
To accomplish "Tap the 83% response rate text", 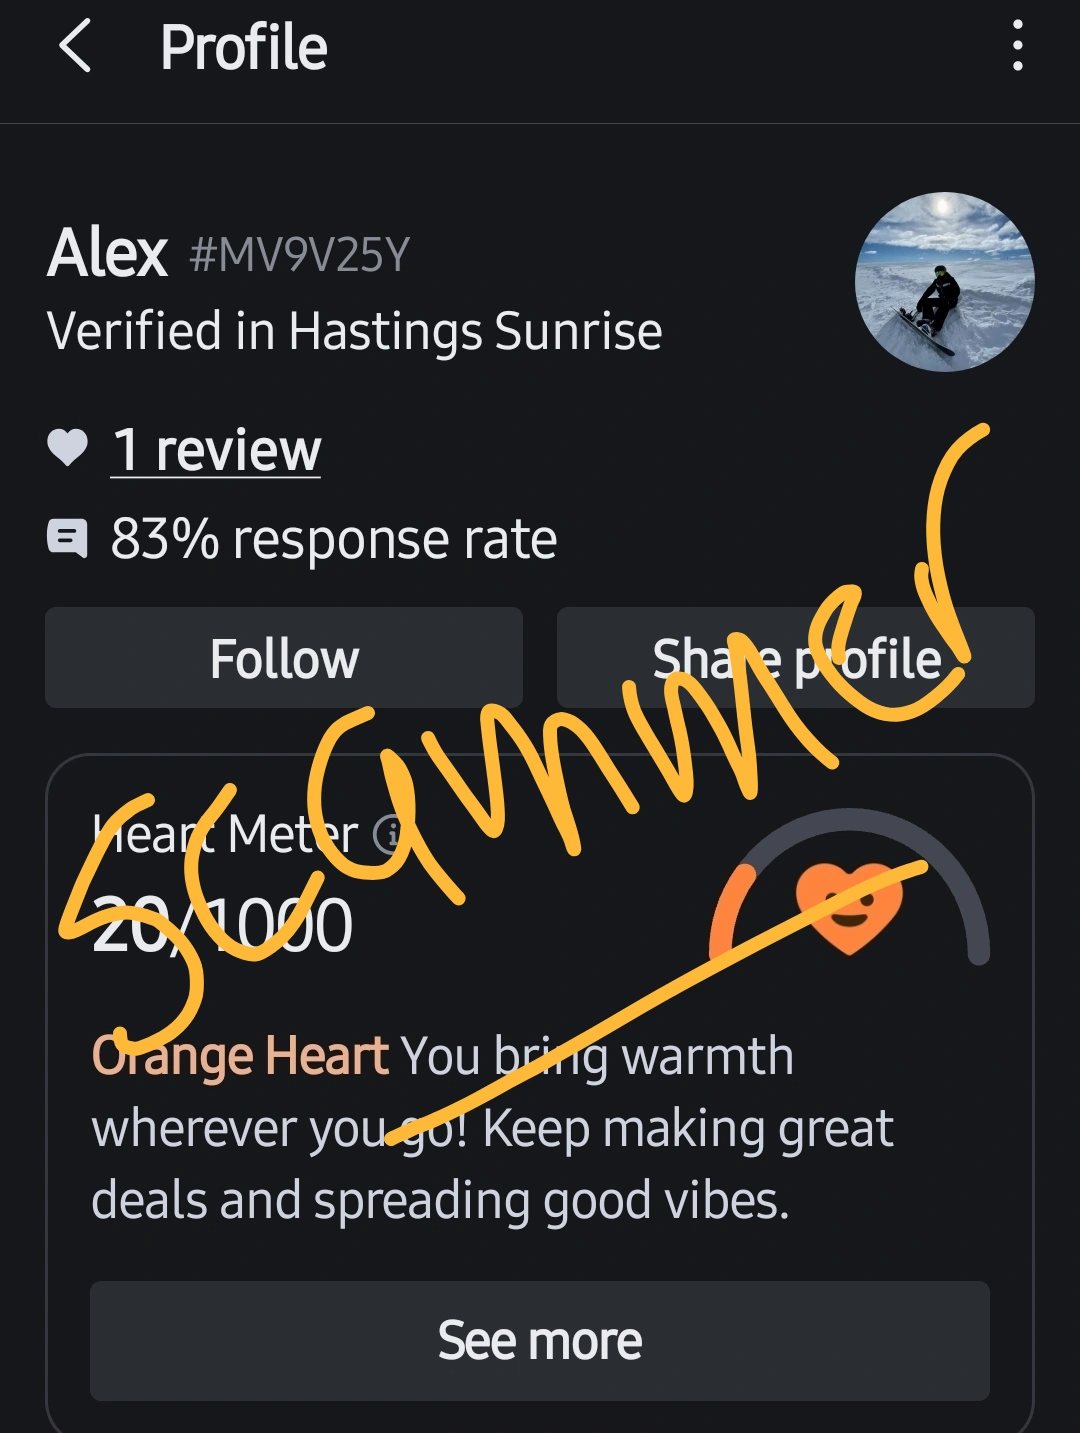I will pos(334,540).
